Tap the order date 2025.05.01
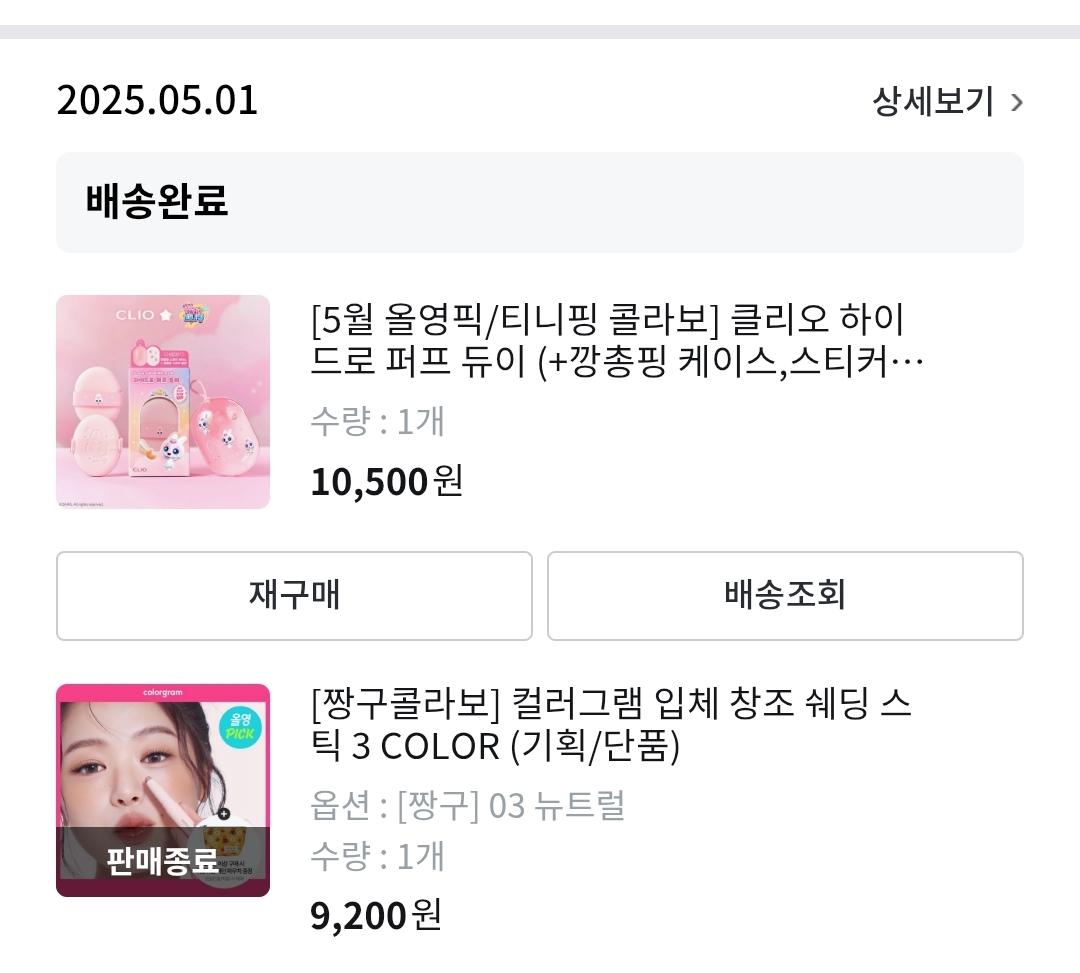This screenshot has width=1080, height=973. pyautogui.click(x=157, y=102)
